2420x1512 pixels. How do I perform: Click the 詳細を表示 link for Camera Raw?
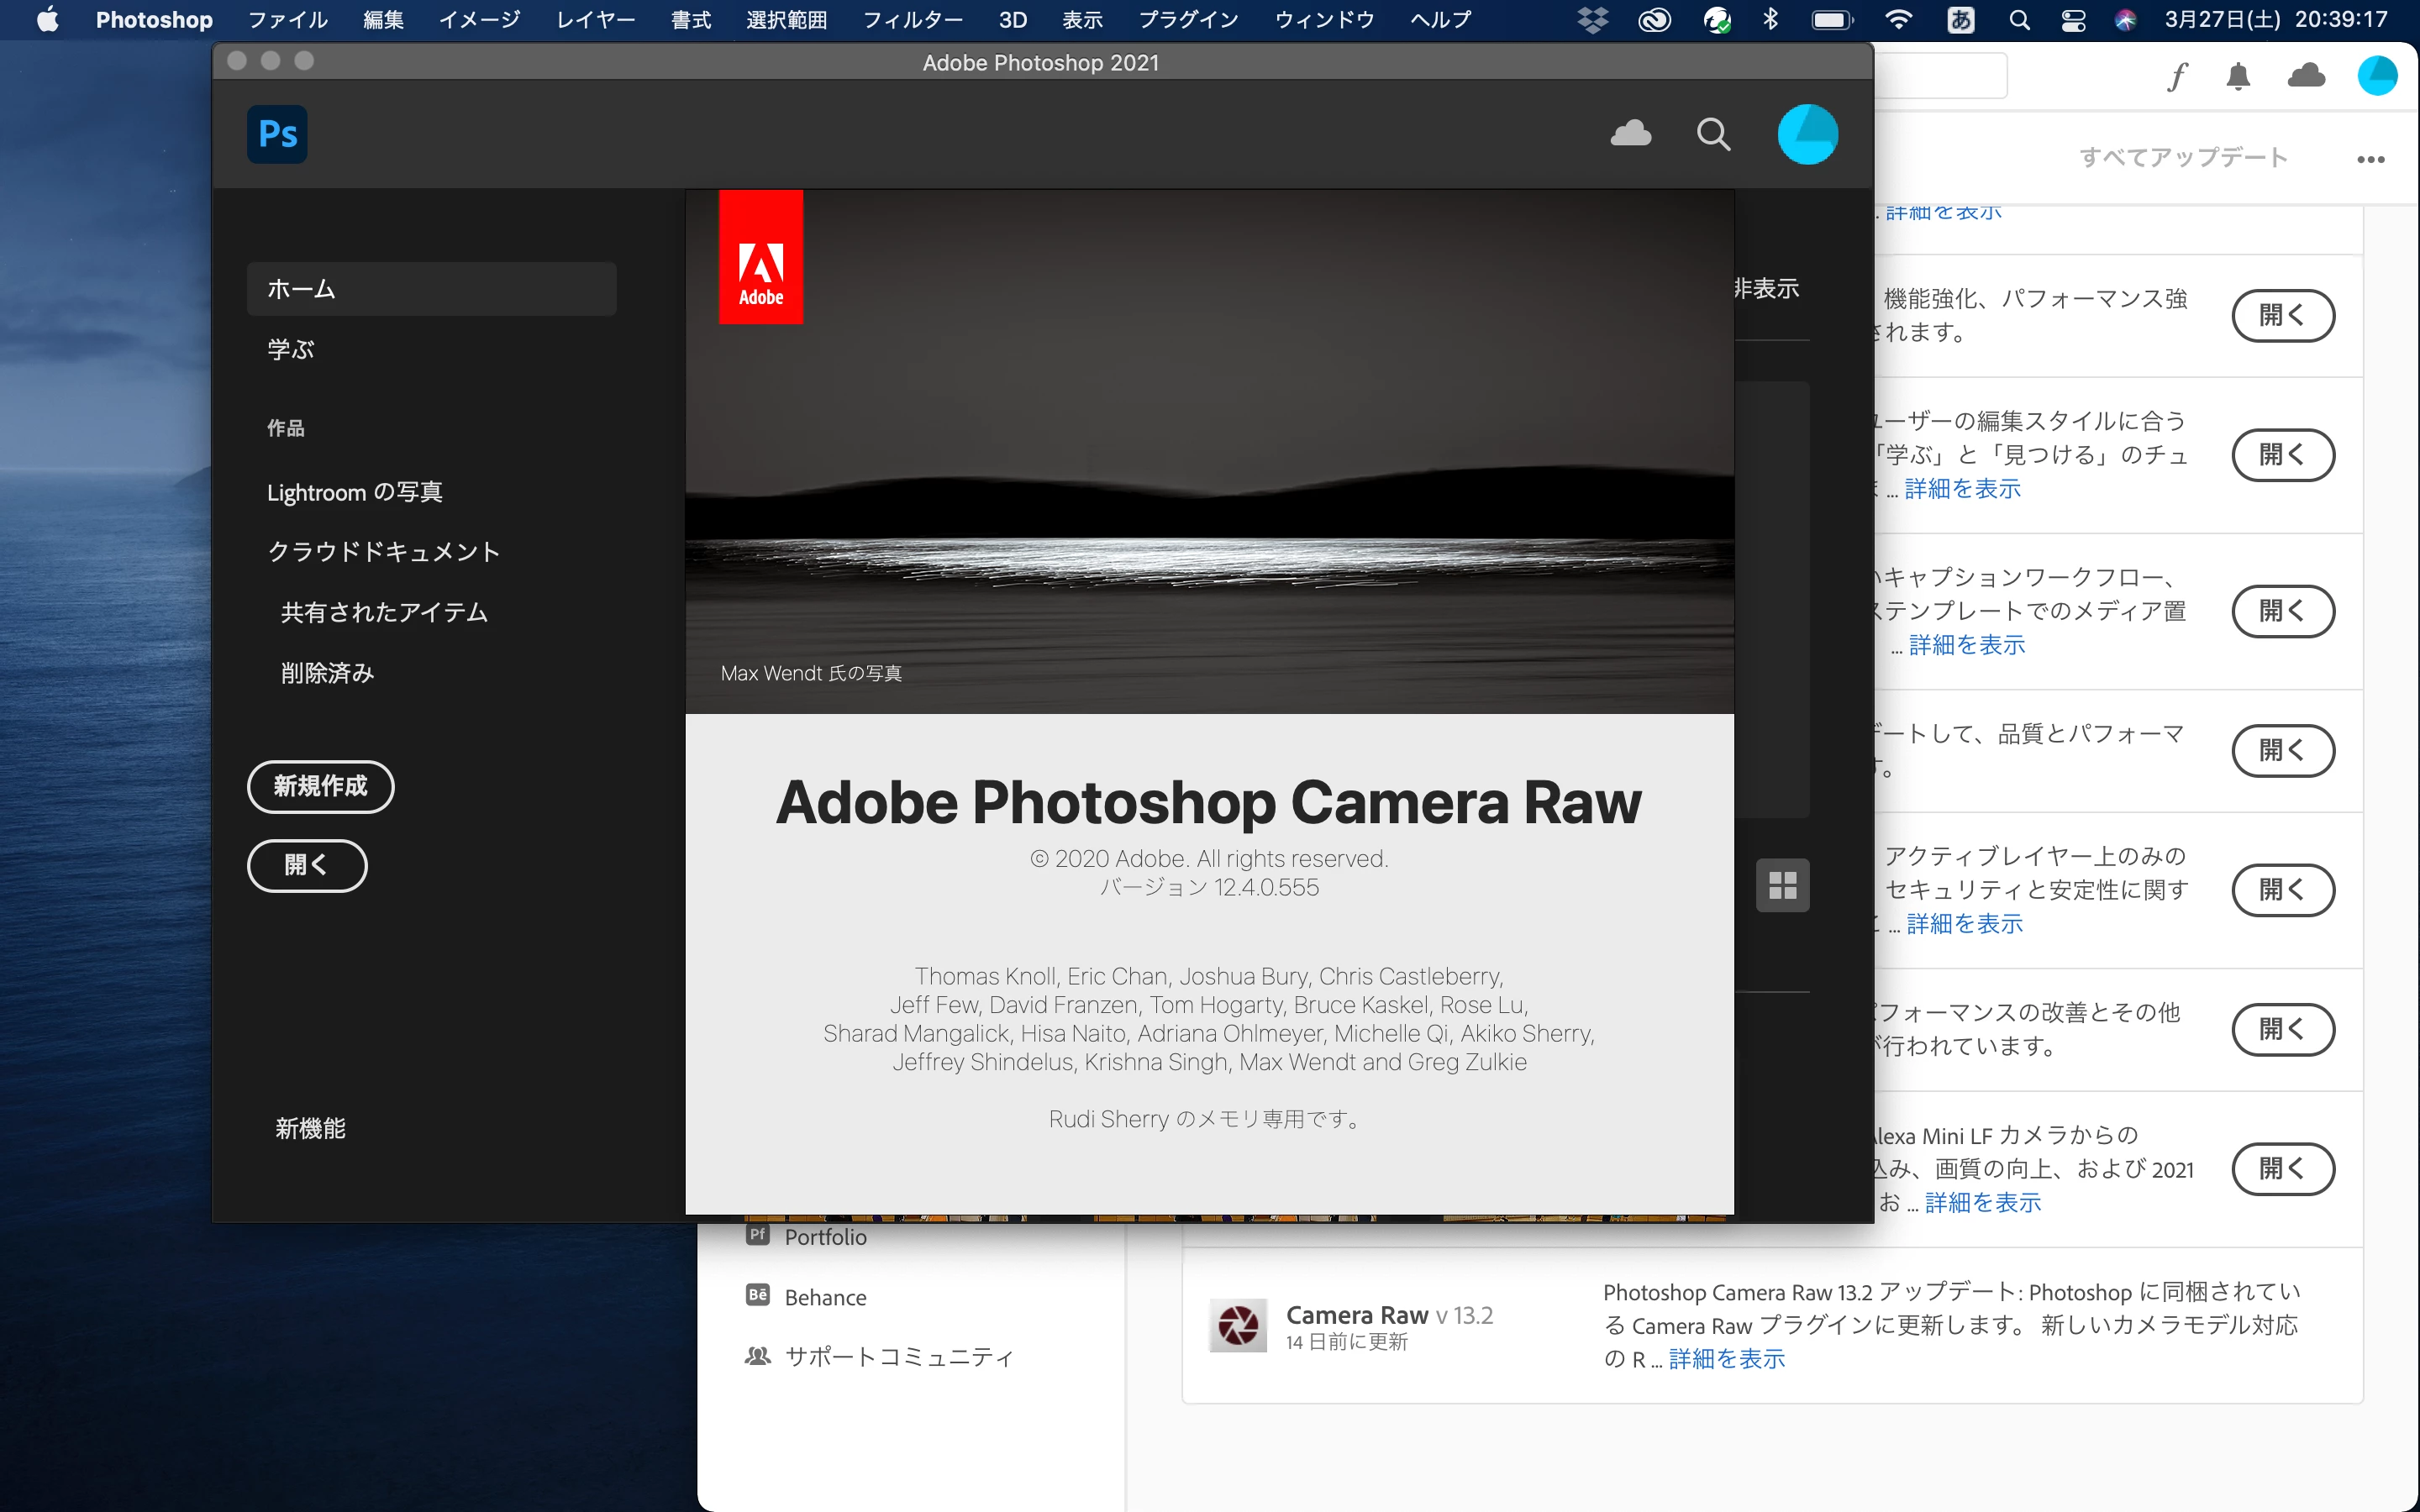point(1726,1359)
